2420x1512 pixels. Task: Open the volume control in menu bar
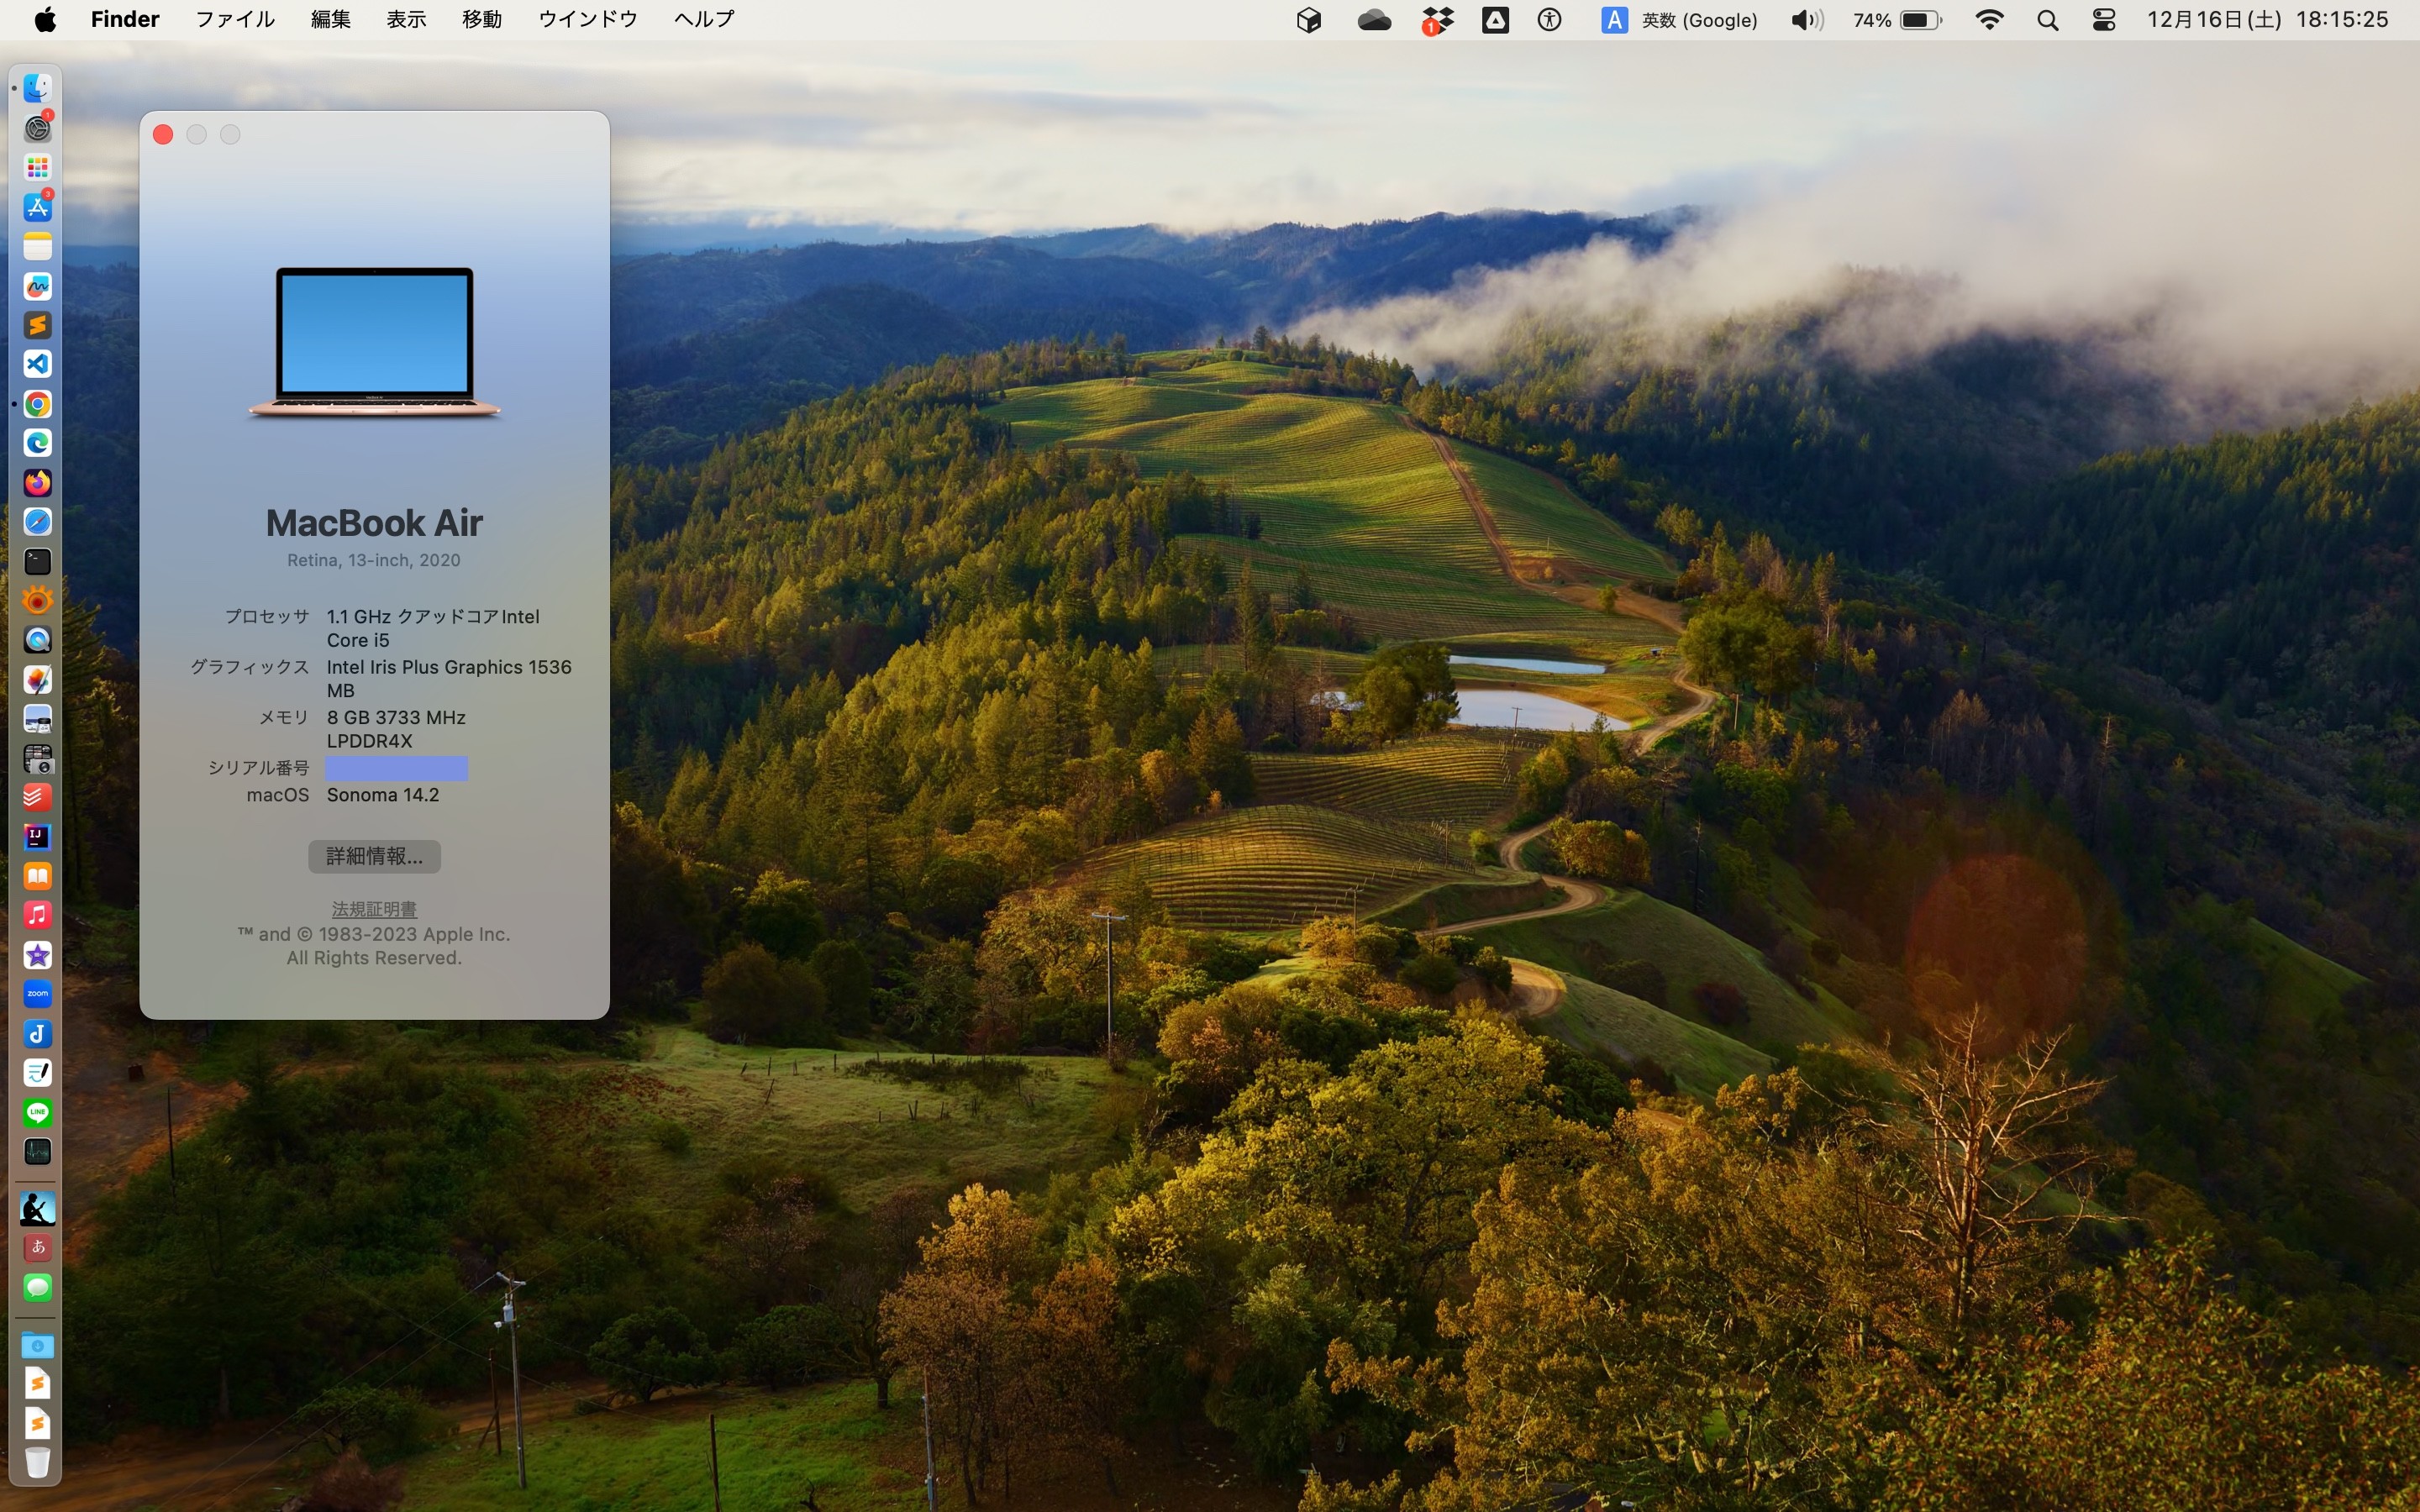(1807, 20)
